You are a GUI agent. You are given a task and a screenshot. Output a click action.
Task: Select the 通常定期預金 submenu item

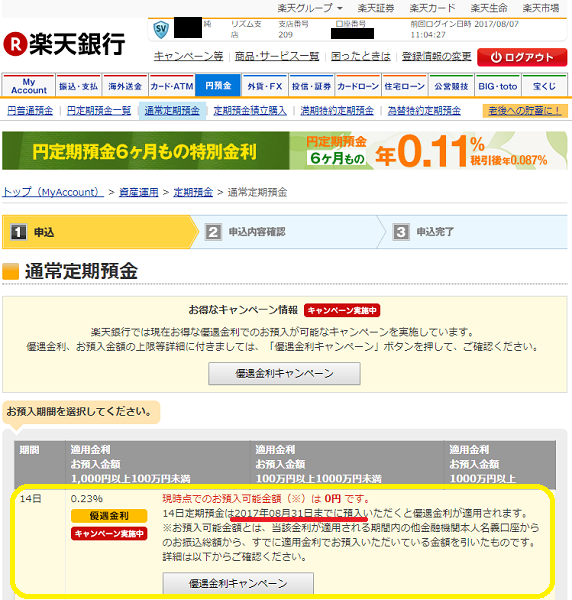[x=172, y=111]
